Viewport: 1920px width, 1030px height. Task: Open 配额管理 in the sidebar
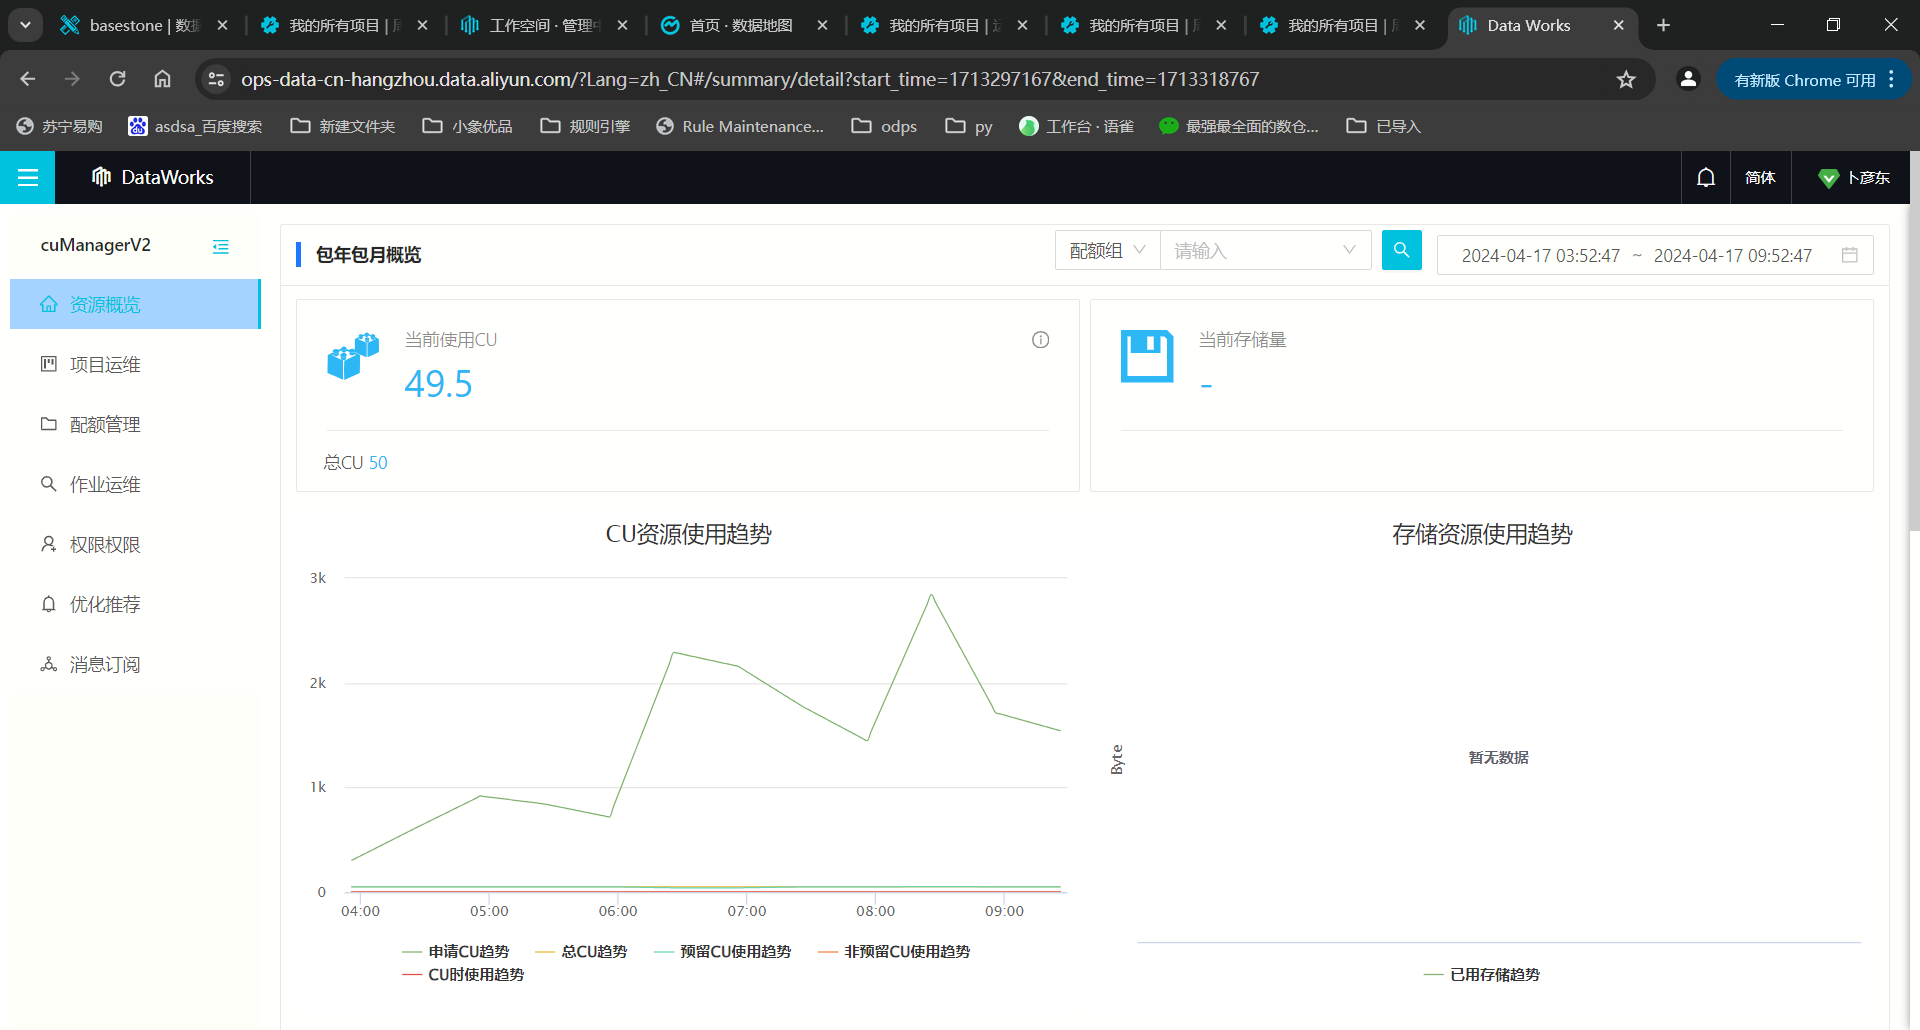click(135, 424)
